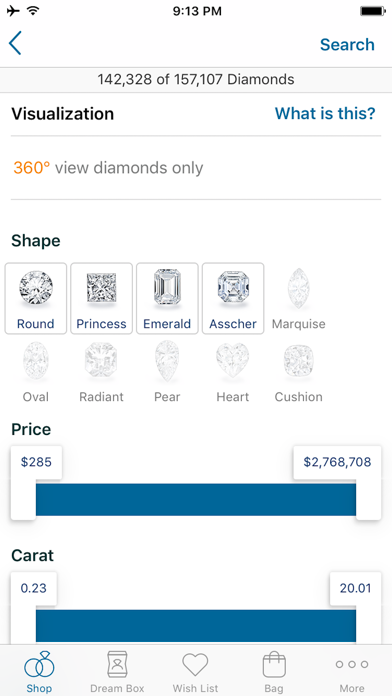Choose the Marquise diamond shape
This screenshot has height=696, width=392.
pyautogui.click(x=299, y=298)
